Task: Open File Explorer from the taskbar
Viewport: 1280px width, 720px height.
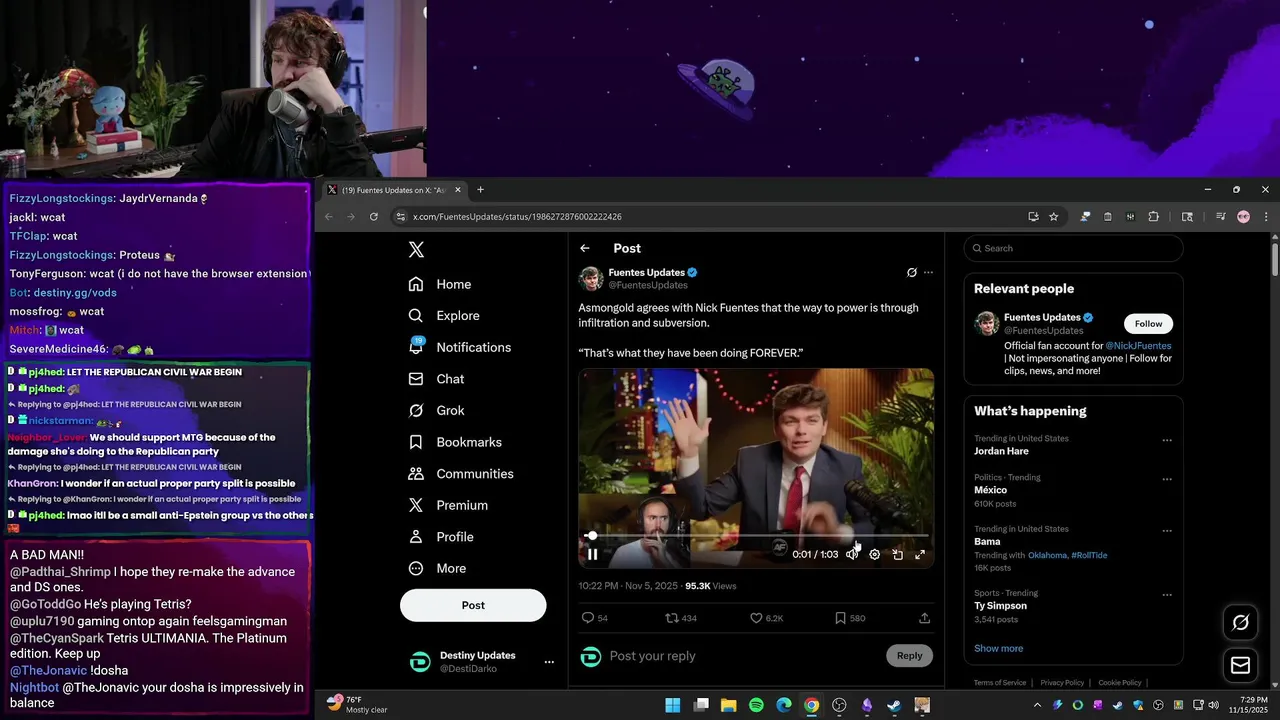Action: click(728, 705)
